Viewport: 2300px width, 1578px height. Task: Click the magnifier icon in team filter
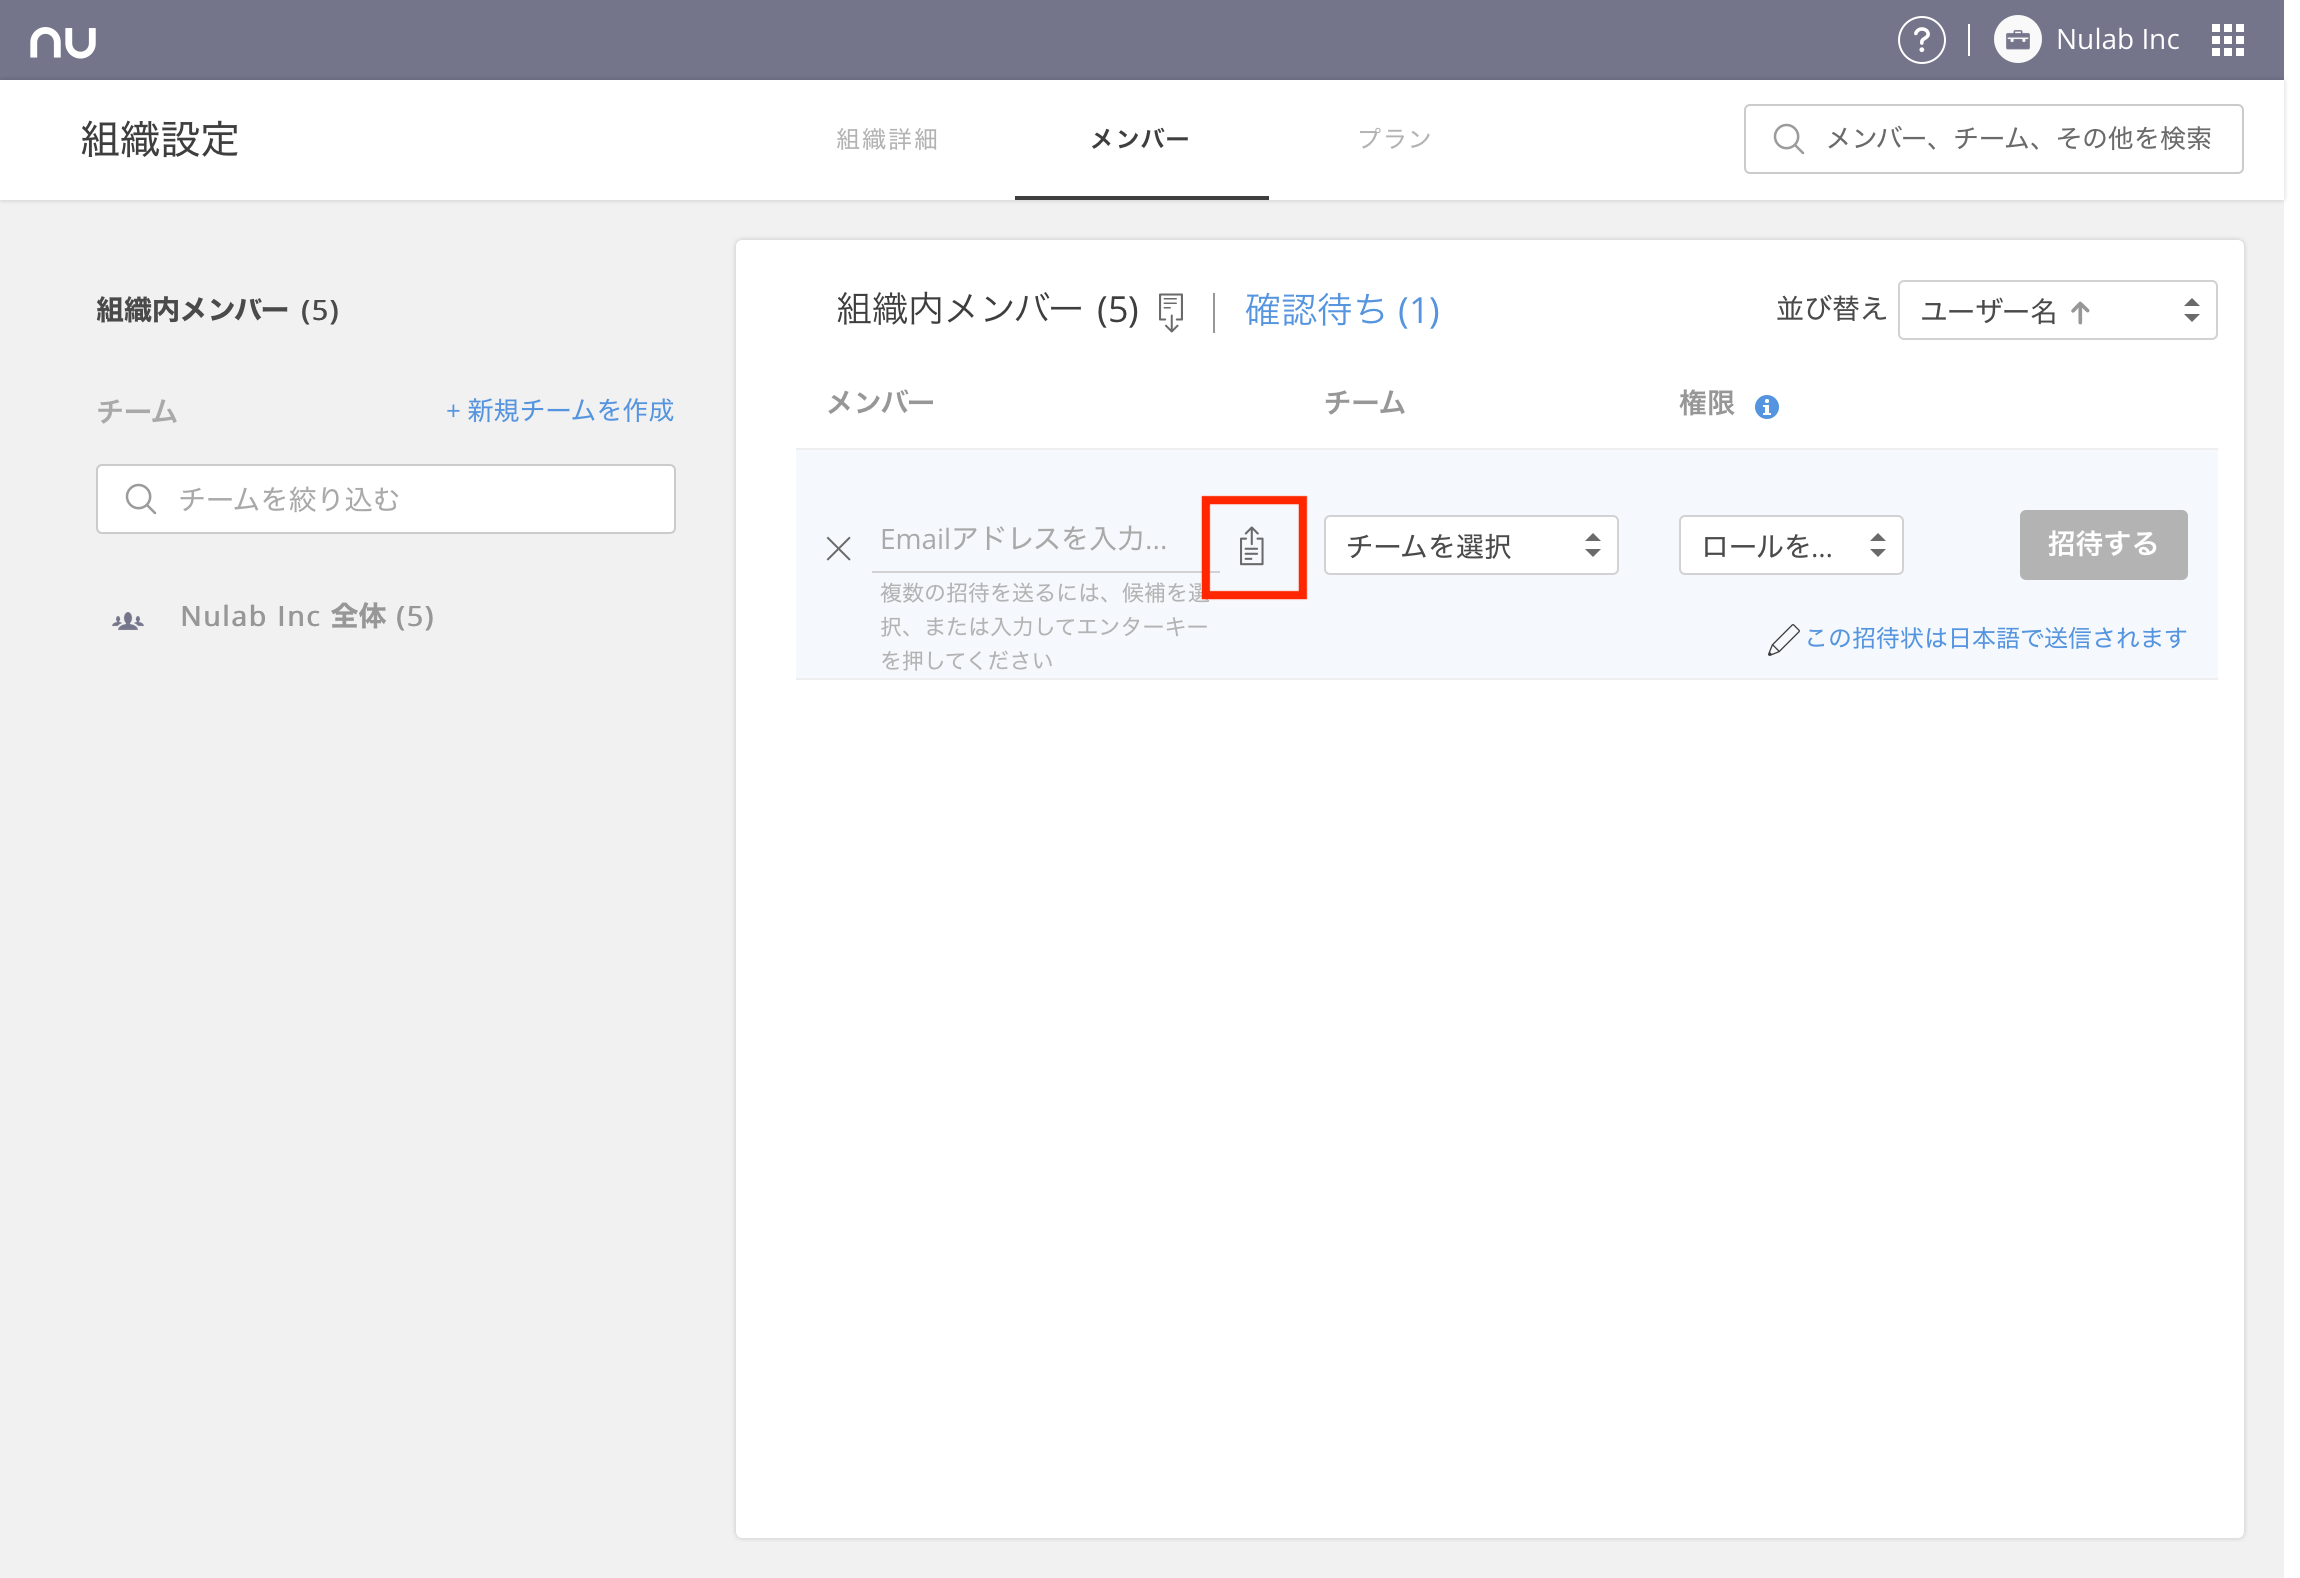141,499
